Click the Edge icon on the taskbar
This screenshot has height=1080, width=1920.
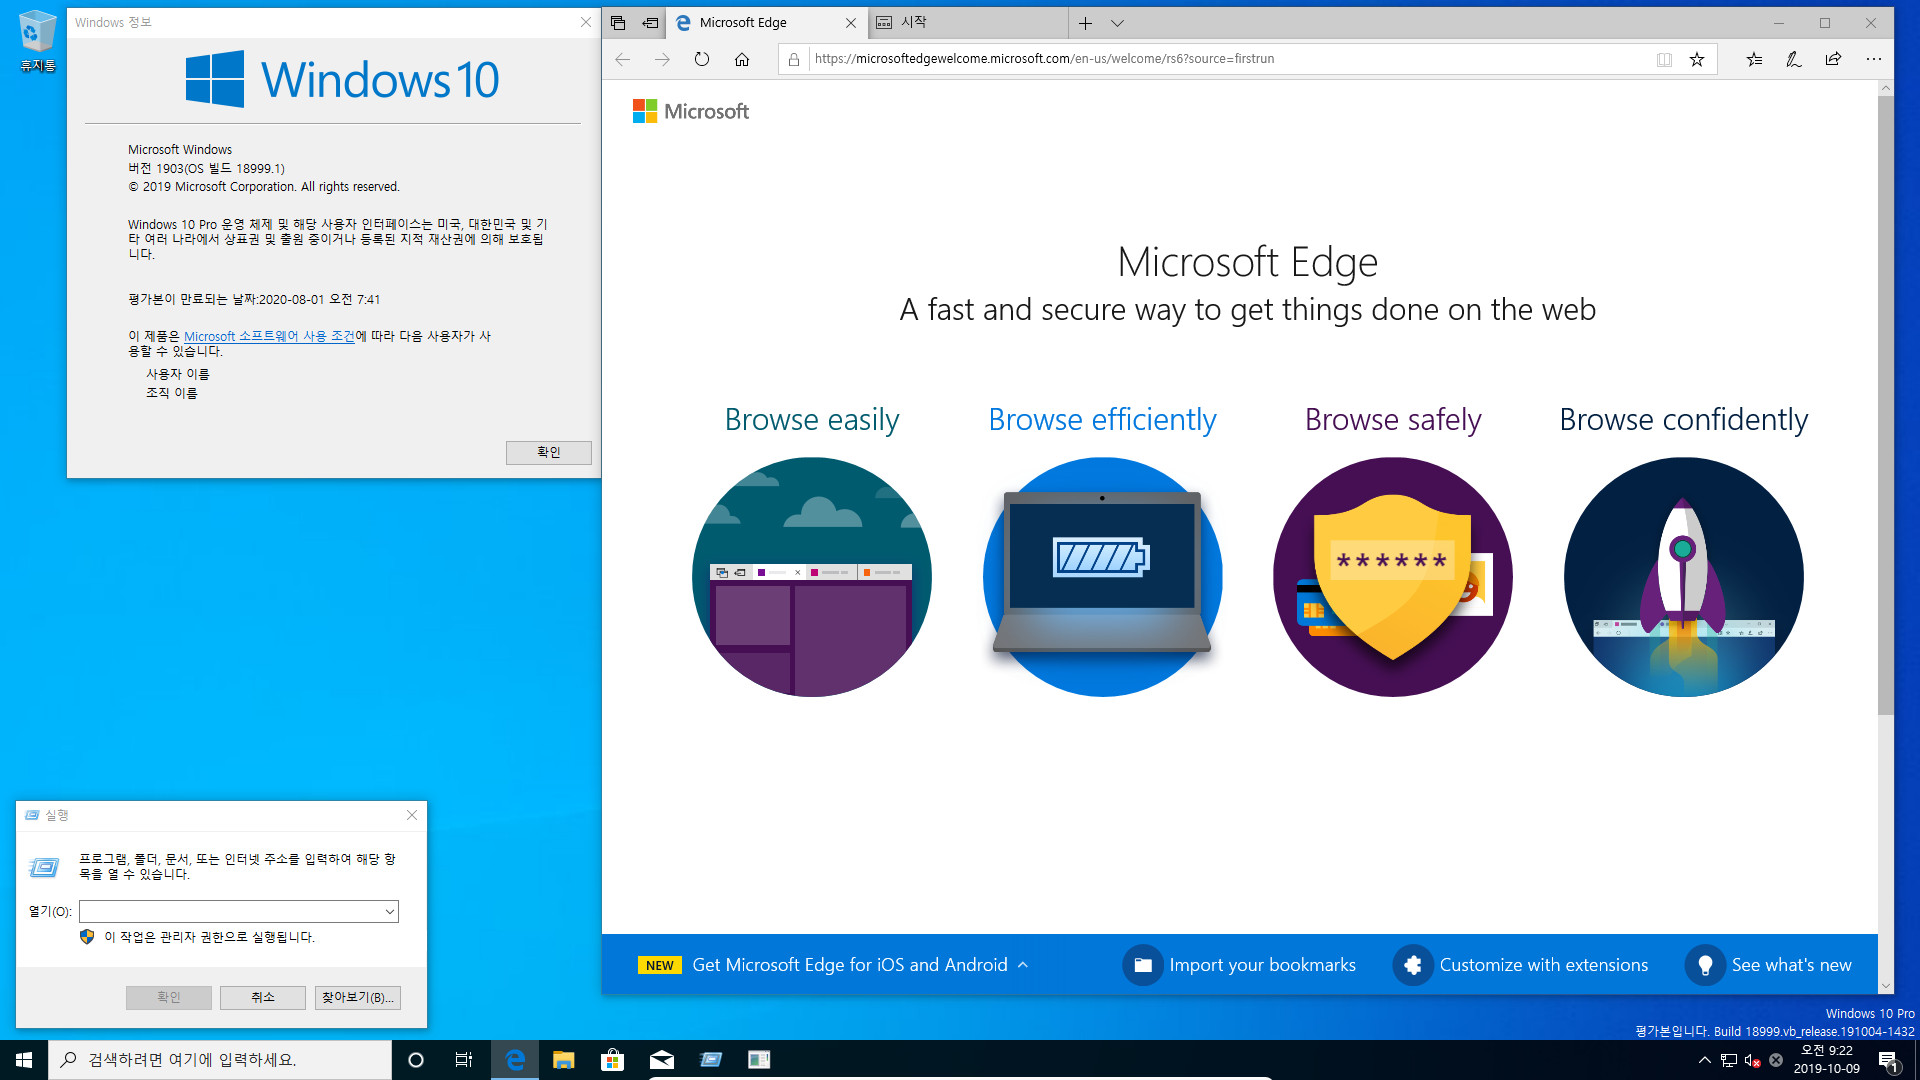point(515,1060)
